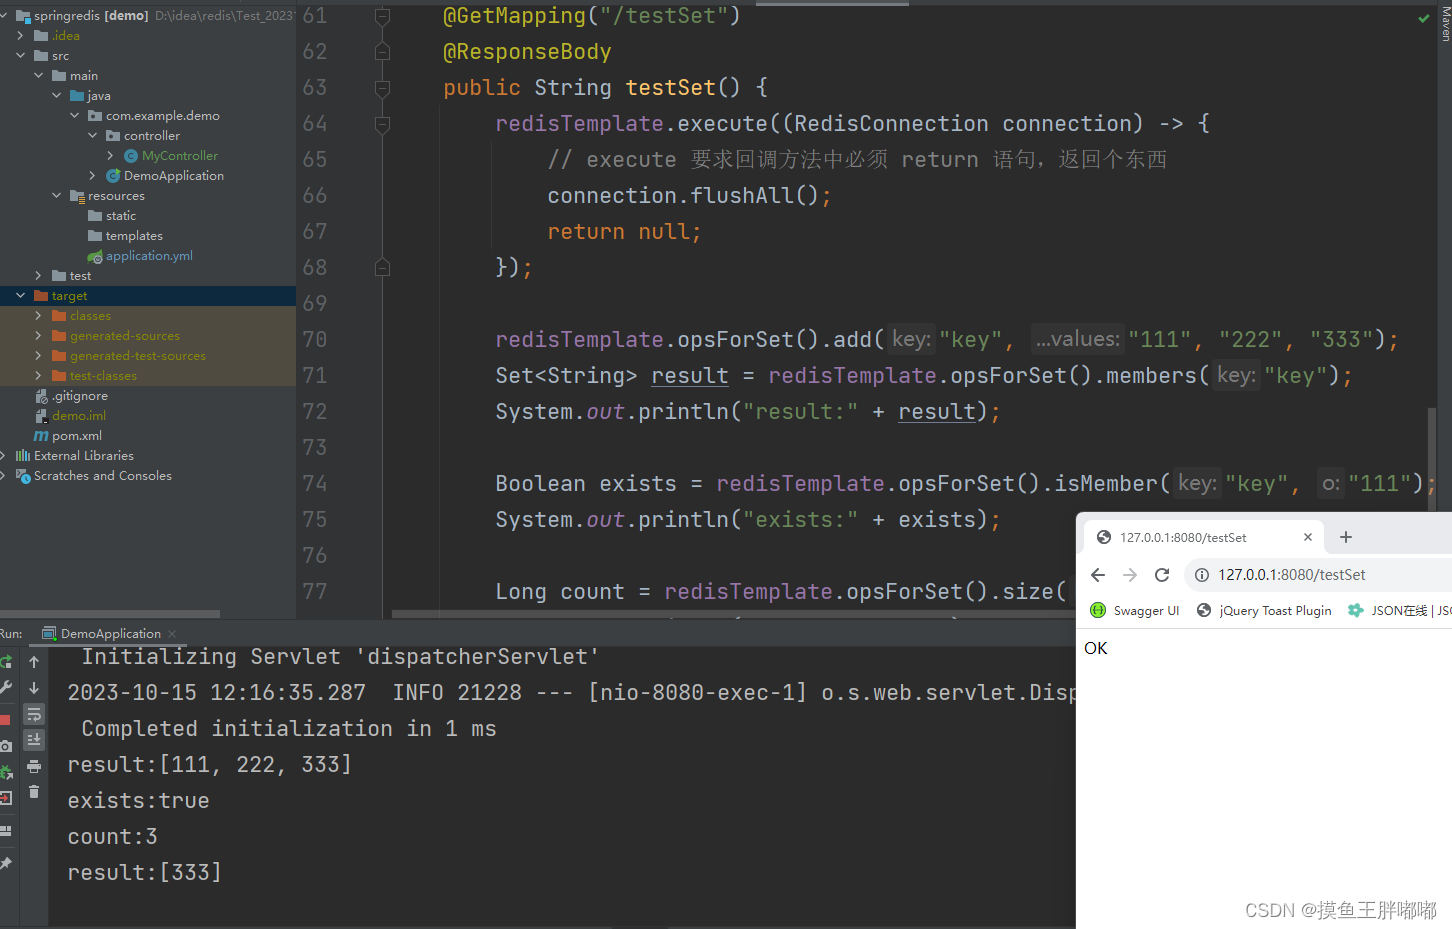Collapse the src folder
The width and height of the screenshot is (1452, 929).
point(21,56)
